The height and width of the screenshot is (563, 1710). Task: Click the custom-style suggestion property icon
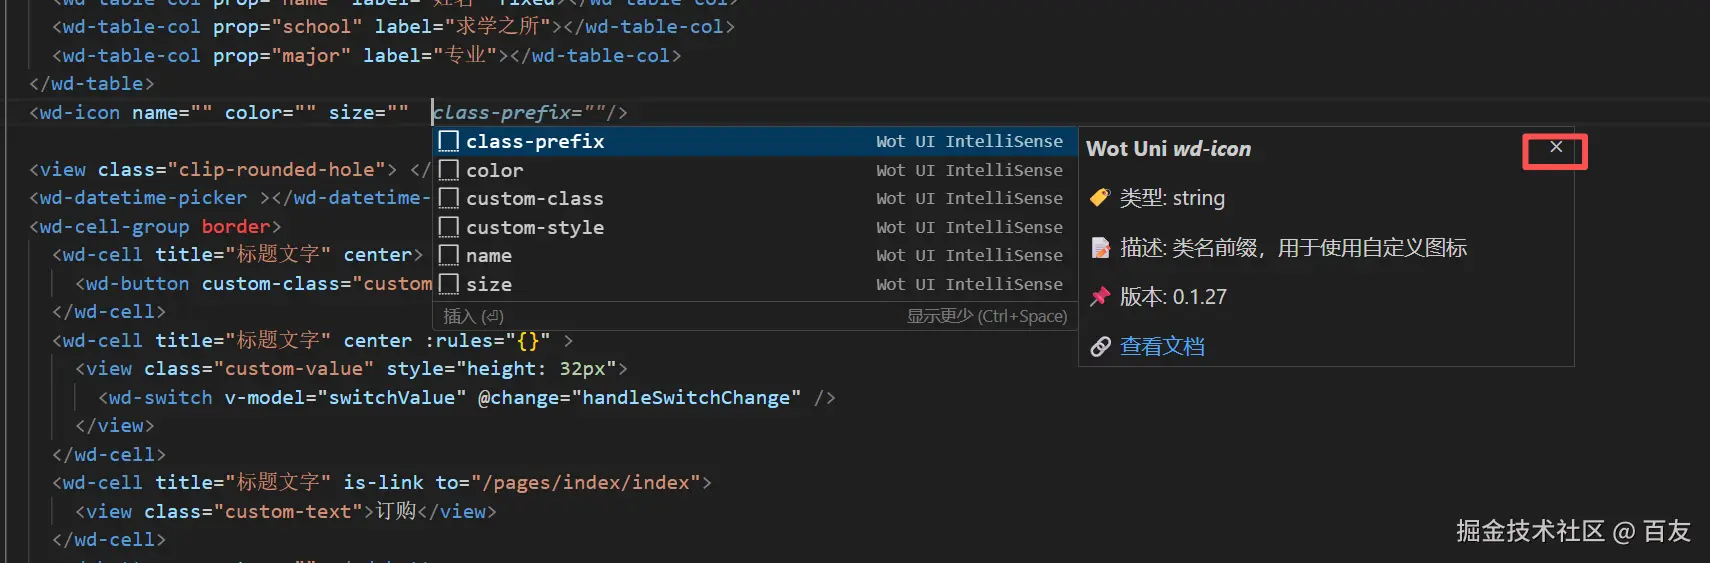[449, 227]
